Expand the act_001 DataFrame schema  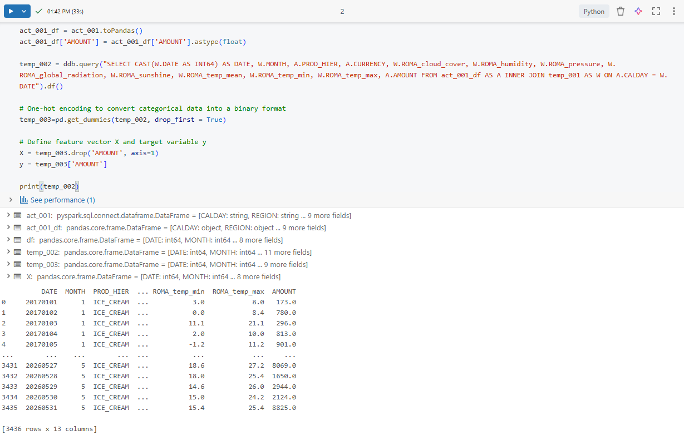coord(9,216)
